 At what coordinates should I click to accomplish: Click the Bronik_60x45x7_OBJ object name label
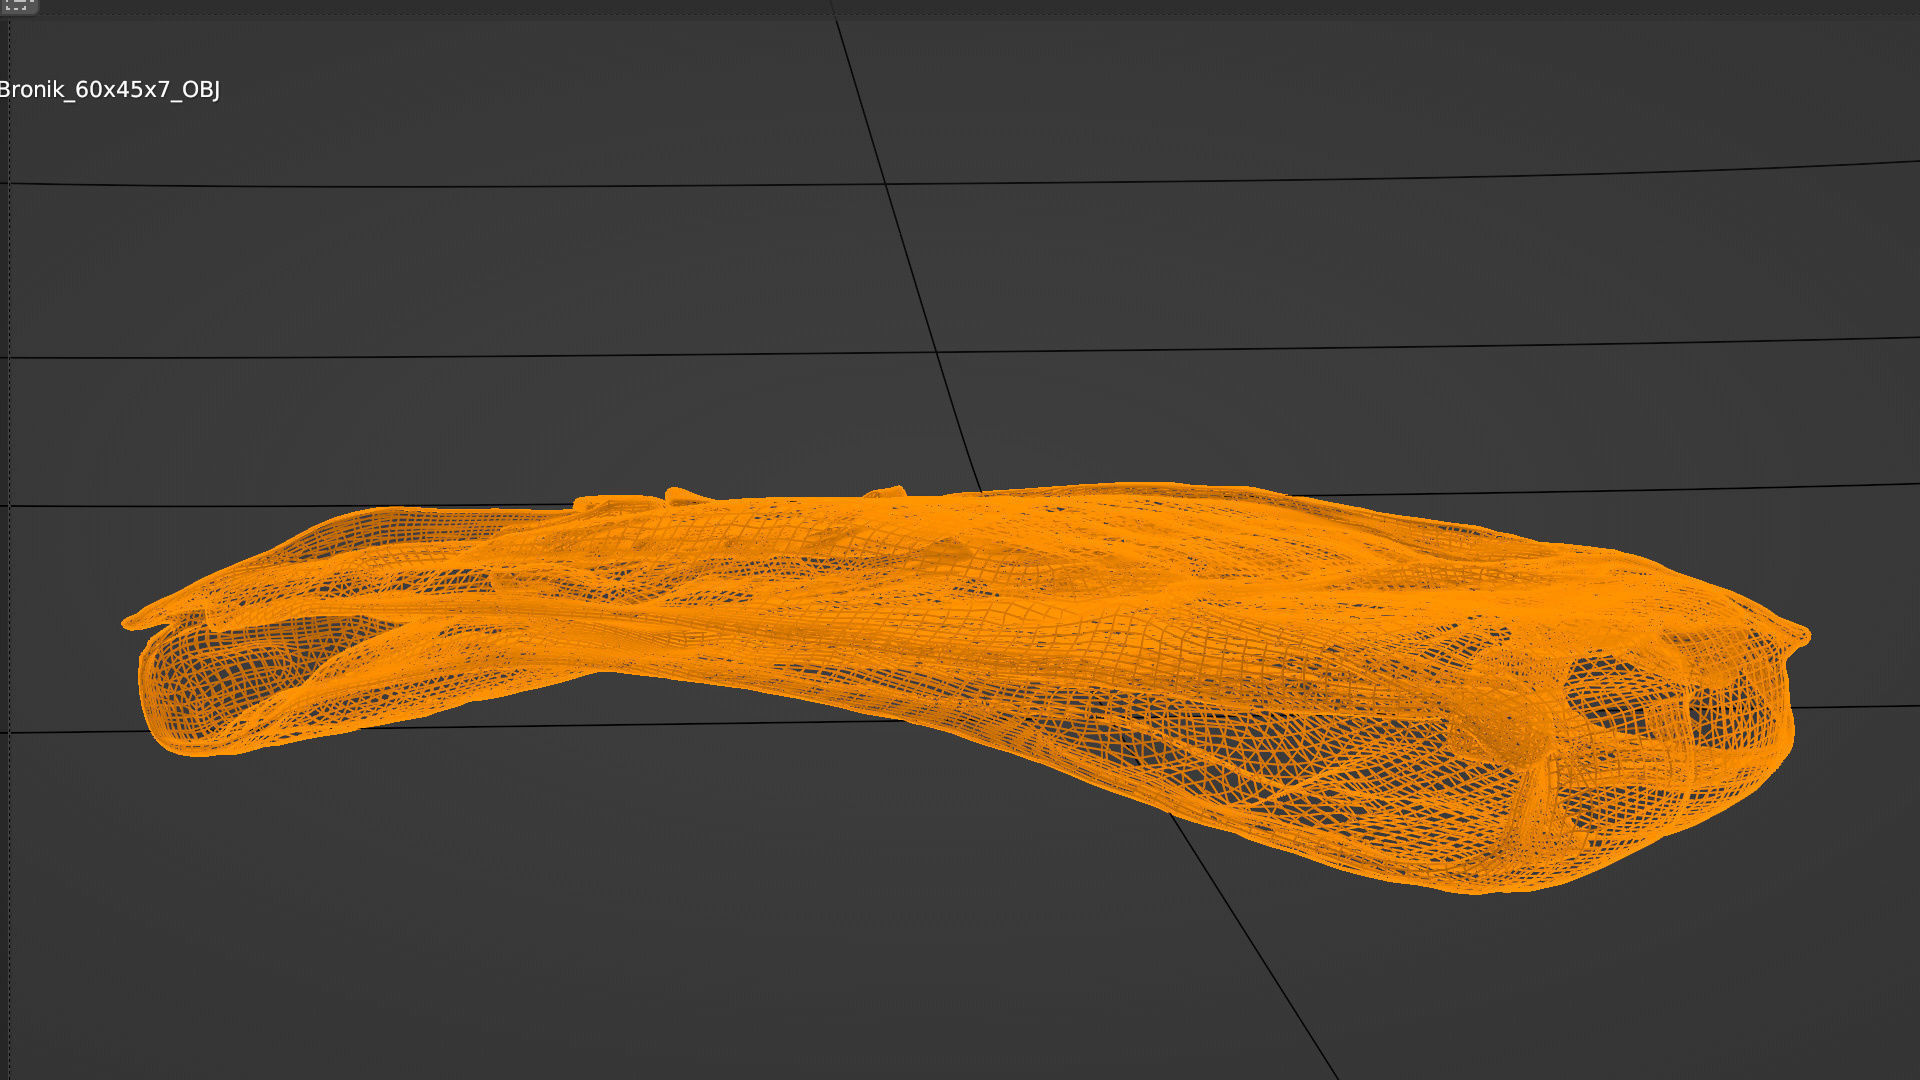pos(109,90)
